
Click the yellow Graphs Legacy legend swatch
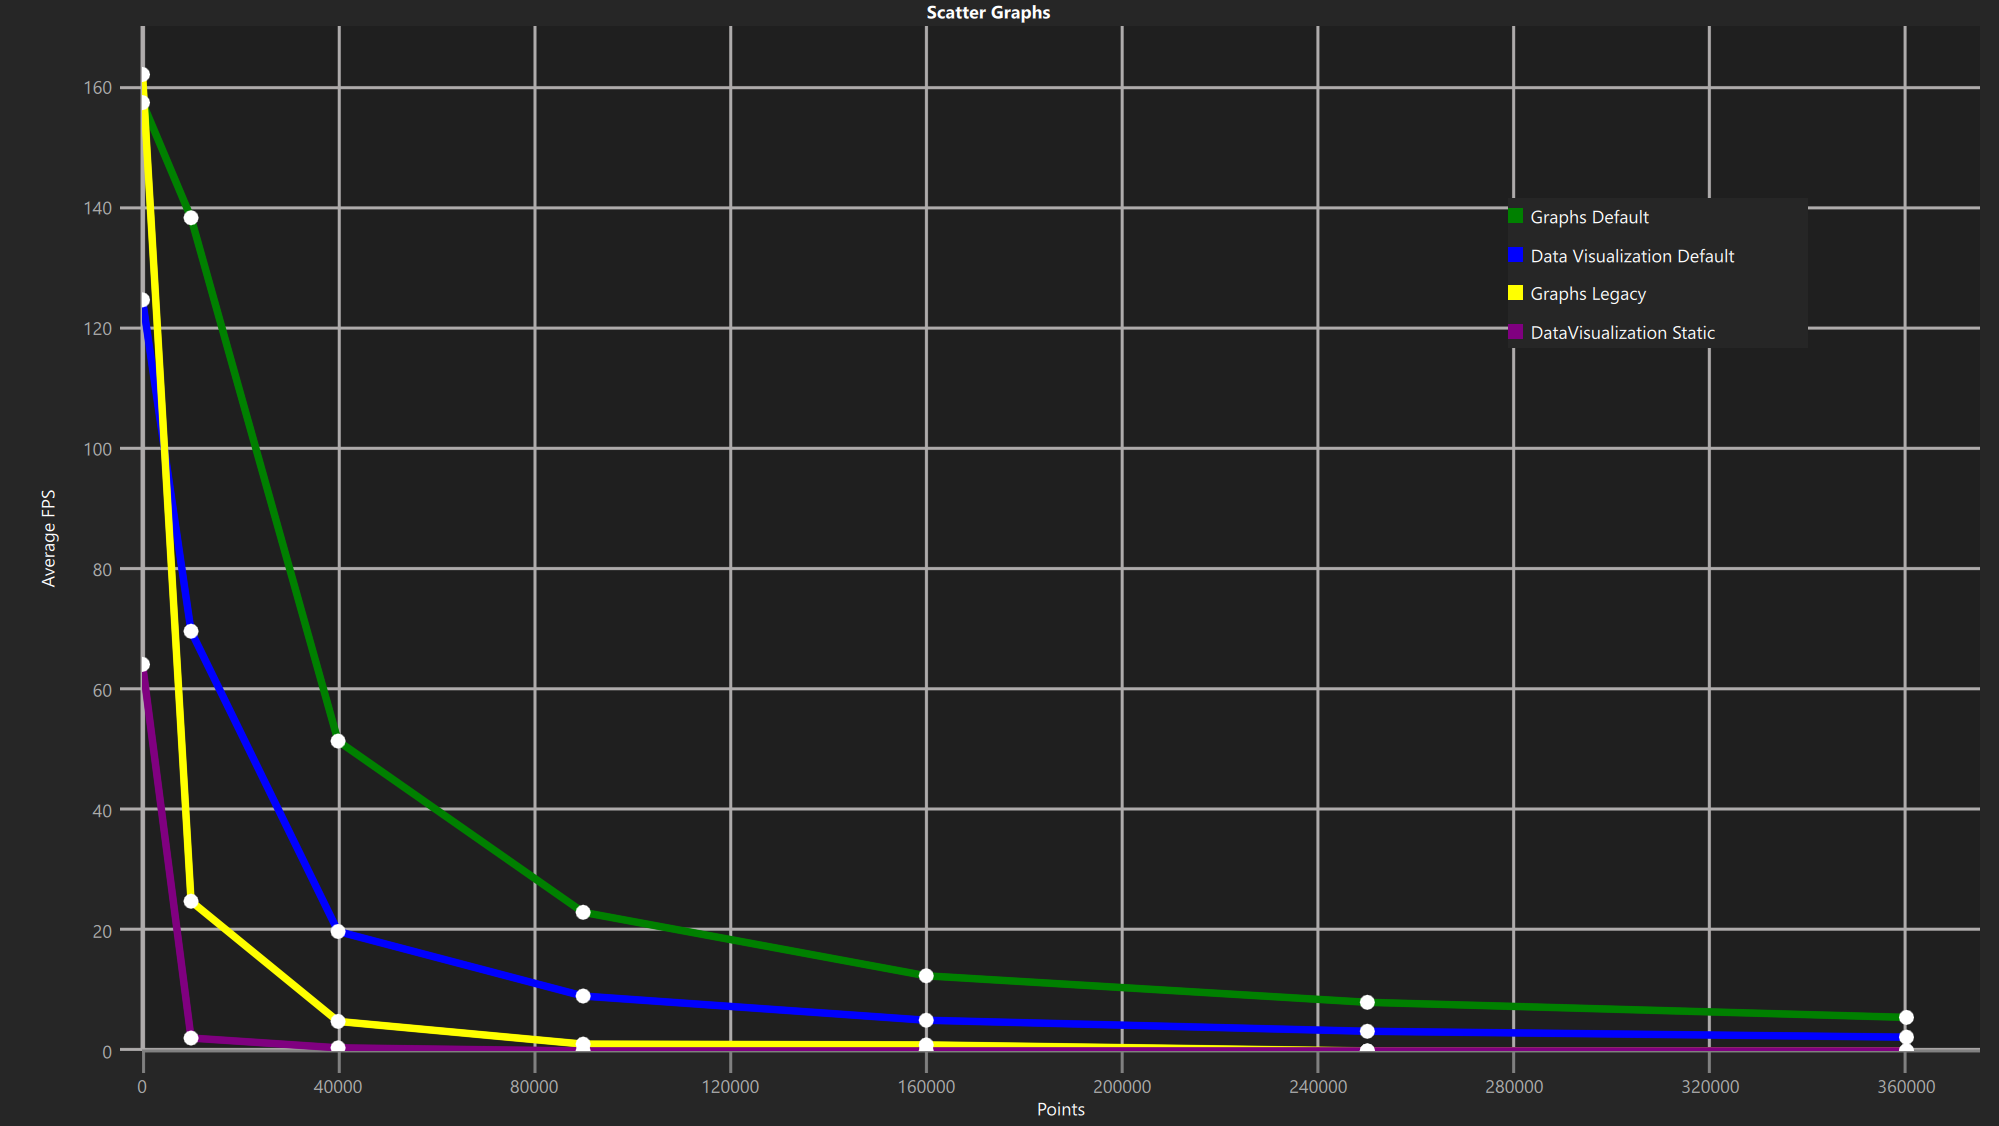(x=1515, y=293)
